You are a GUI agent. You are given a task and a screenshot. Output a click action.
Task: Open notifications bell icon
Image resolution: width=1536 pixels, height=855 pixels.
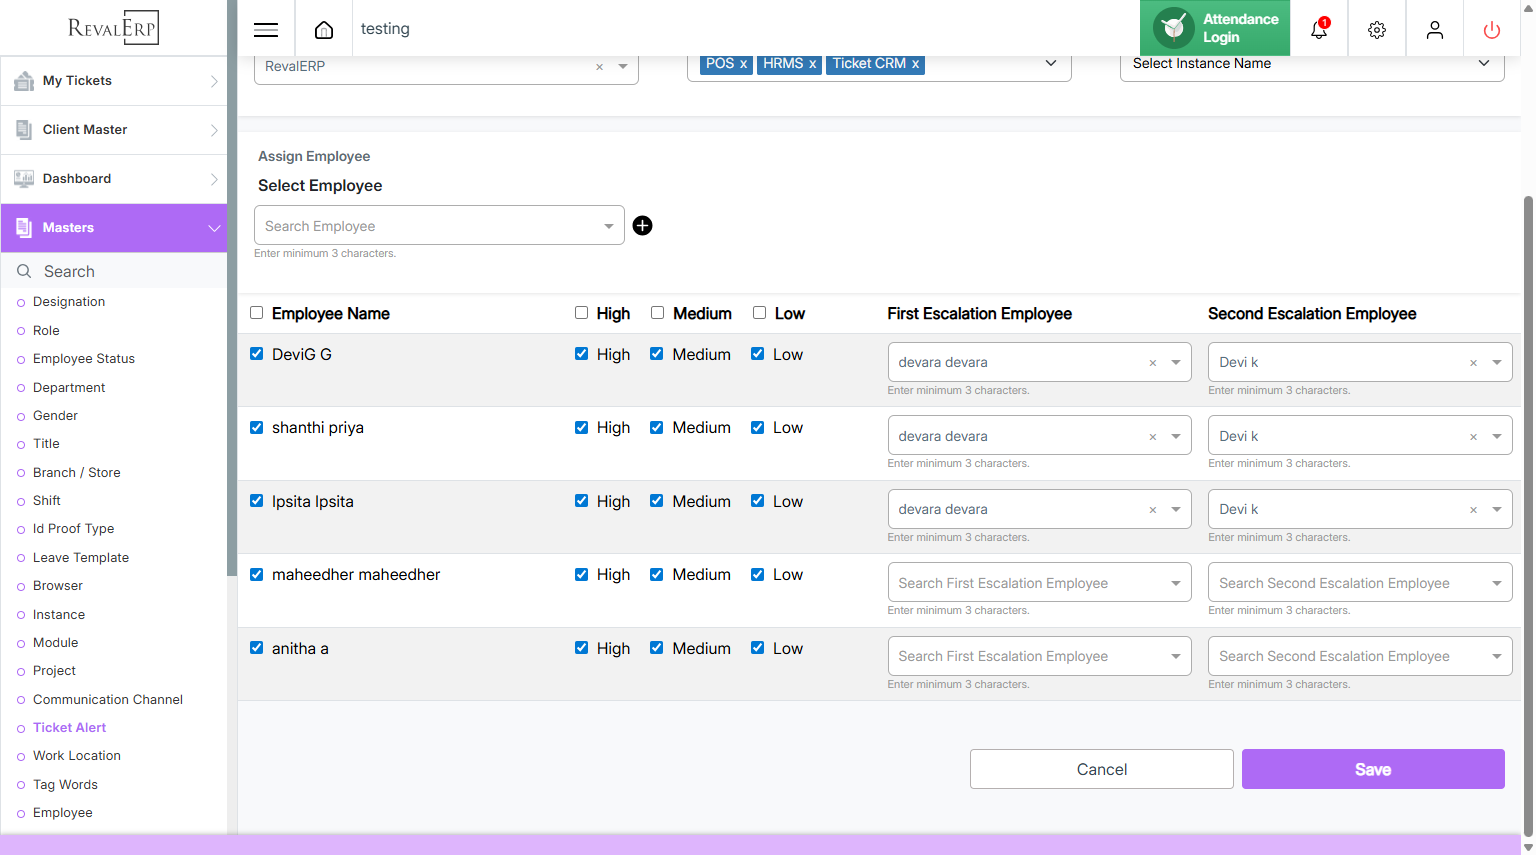click(1319, 30)
